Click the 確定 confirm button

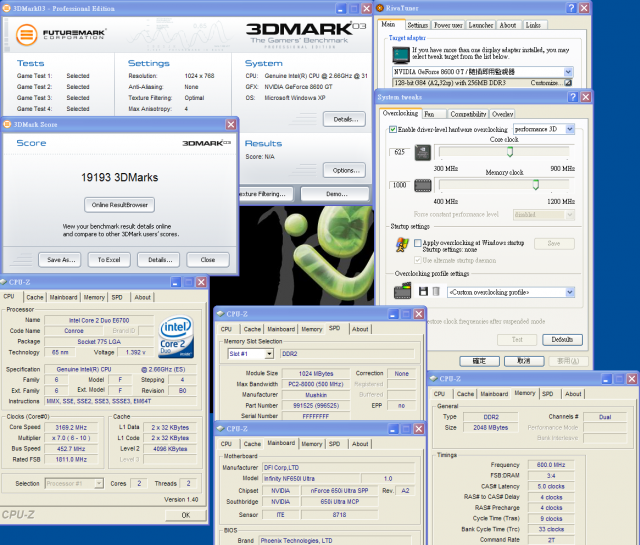pyautogui.click(x=479, y=361)
